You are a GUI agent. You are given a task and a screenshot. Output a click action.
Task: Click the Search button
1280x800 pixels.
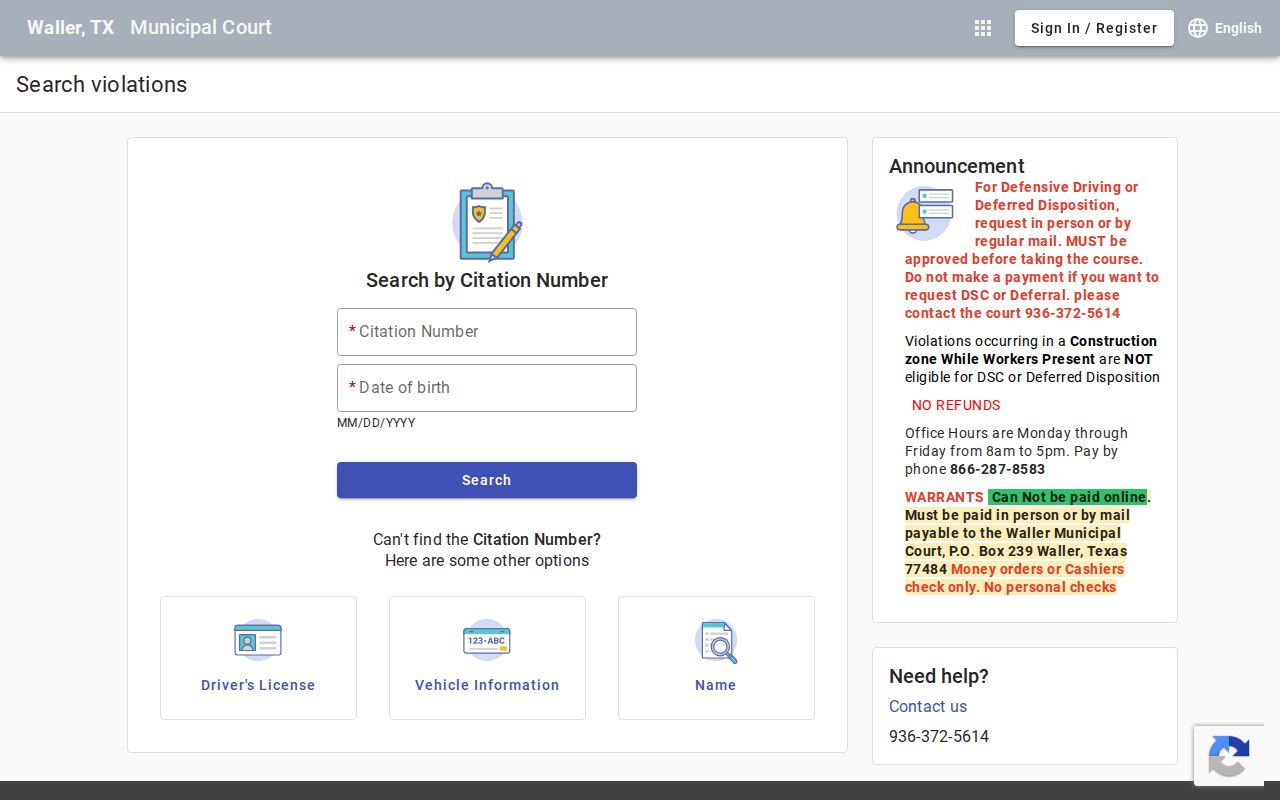[487, 480]
